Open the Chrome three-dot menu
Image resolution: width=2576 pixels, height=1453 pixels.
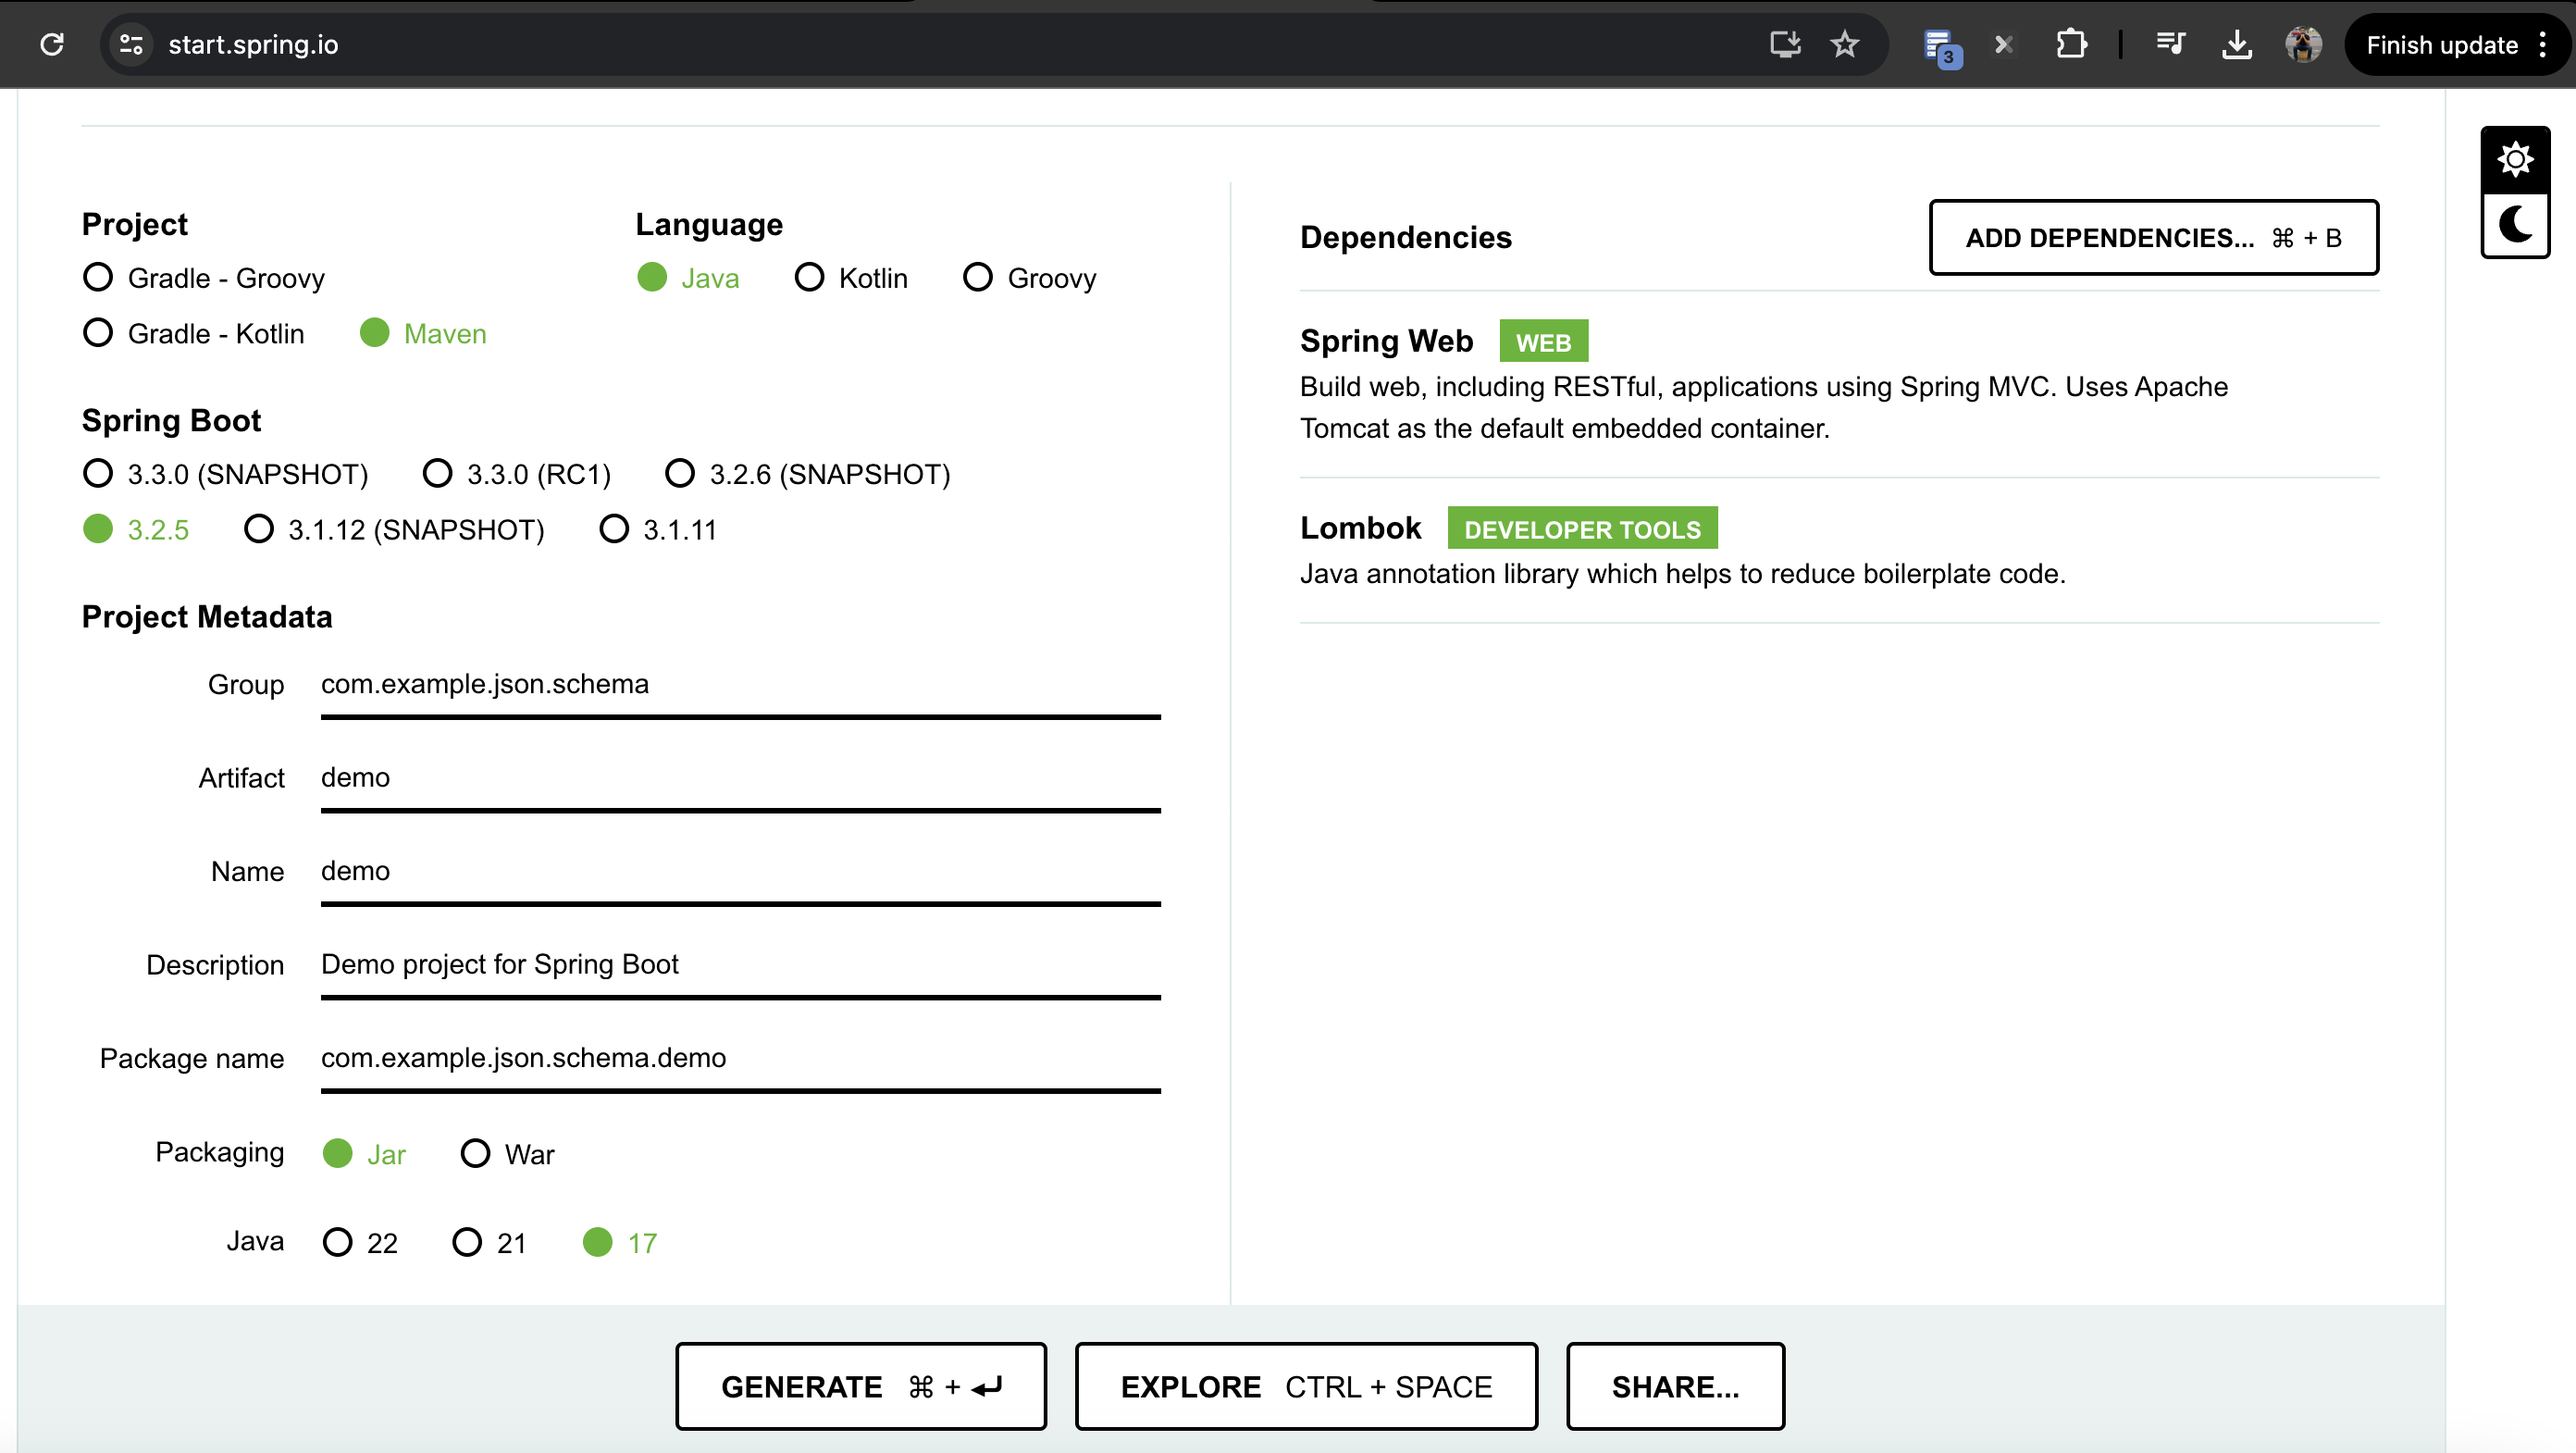coord(2542,45)
